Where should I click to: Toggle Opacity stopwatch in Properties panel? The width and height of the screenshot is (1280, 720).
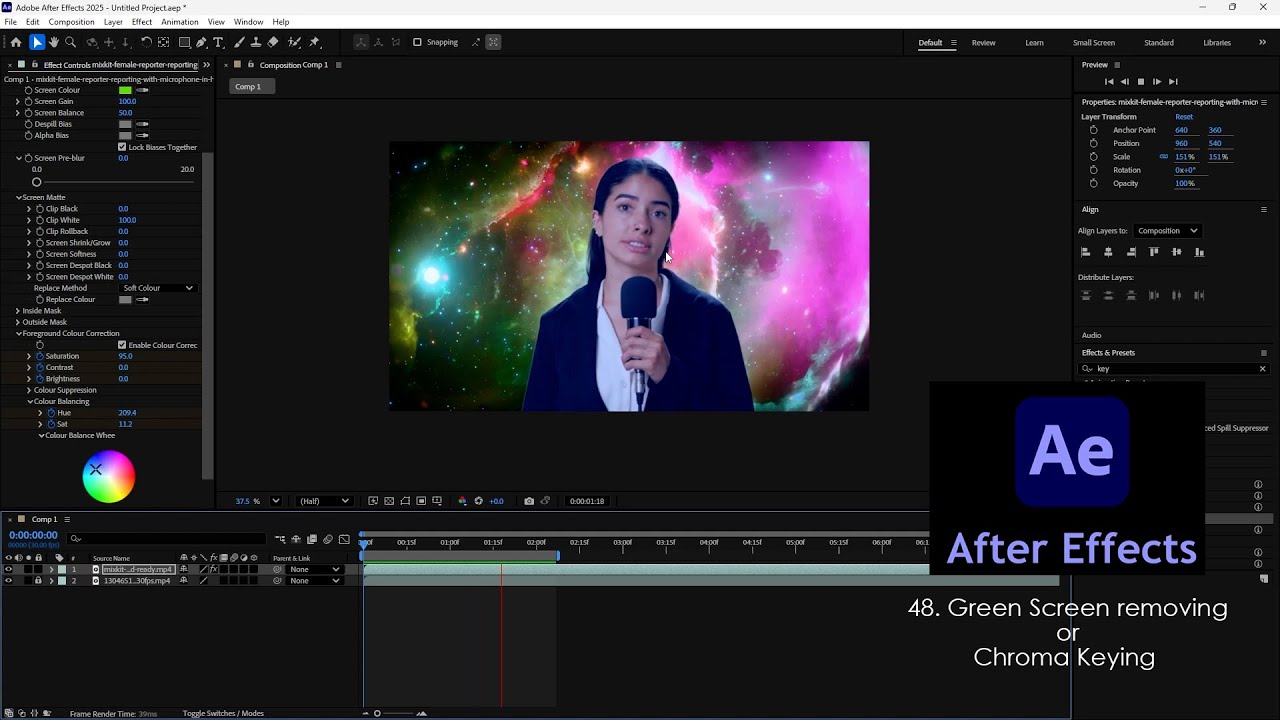pyautogui.click(x=1093, y=183)
